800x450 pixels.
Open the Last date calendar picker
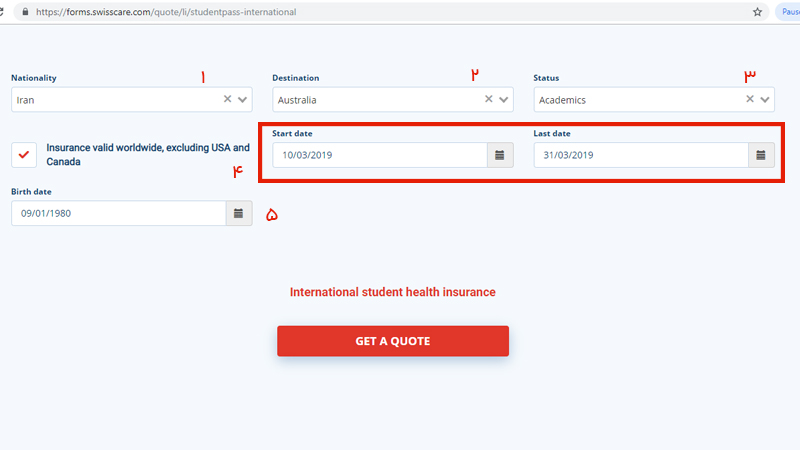pos(761,155)
